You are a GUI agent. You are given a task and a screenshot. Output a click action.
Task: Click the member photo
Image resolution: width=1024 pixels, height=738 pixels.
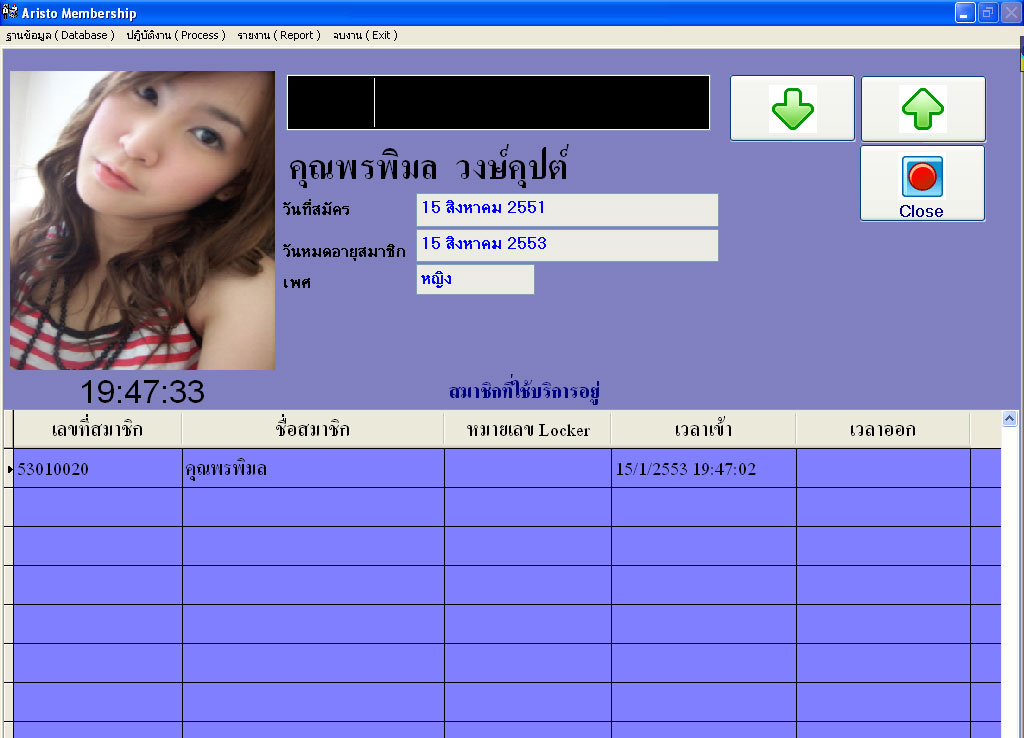click(x=142, y=220)
